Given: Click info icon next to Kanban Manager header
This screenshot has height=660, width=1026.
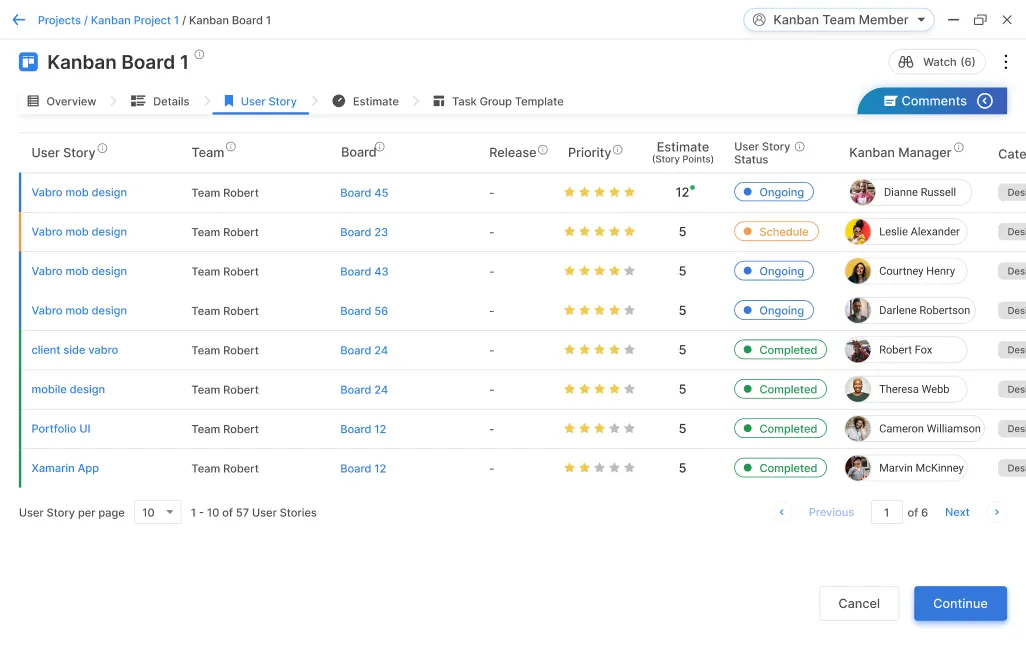Looking at the screenshot, I should tap(959, 148).
